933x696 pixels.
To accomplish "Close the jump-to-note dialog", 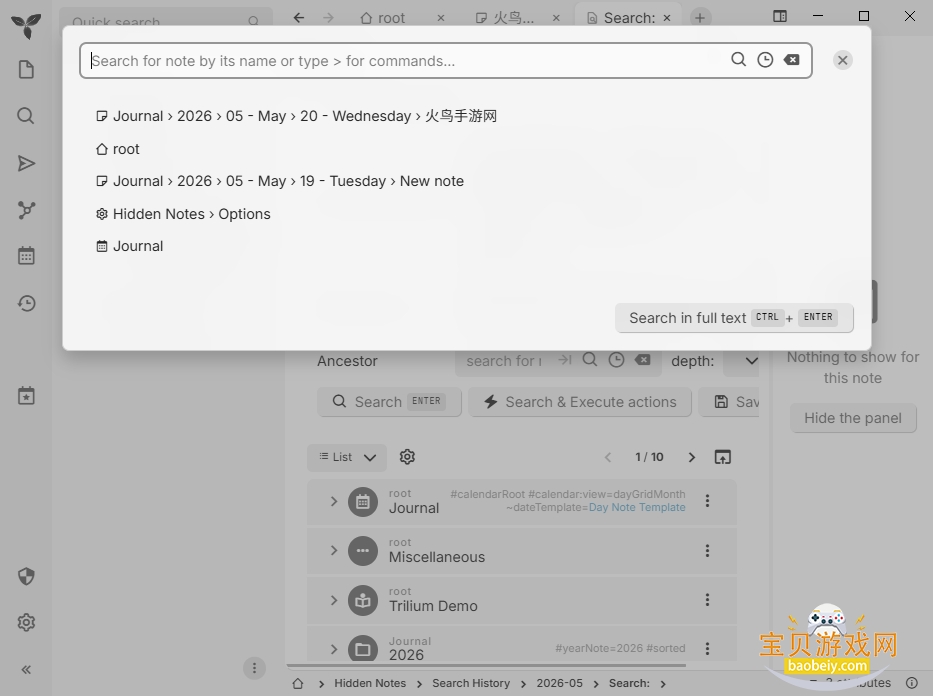I will pos(843,60).
